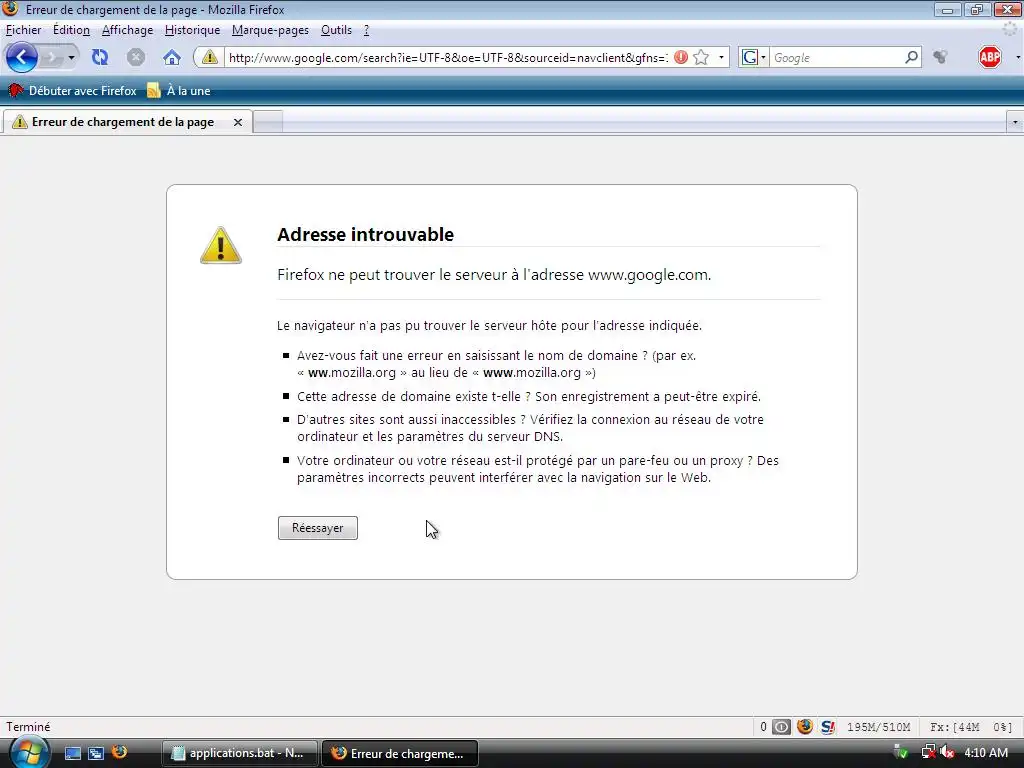This screenshot has width=1024, height=768.
Task: Click the muted volume tray icon
Action: tap(947, 752)
